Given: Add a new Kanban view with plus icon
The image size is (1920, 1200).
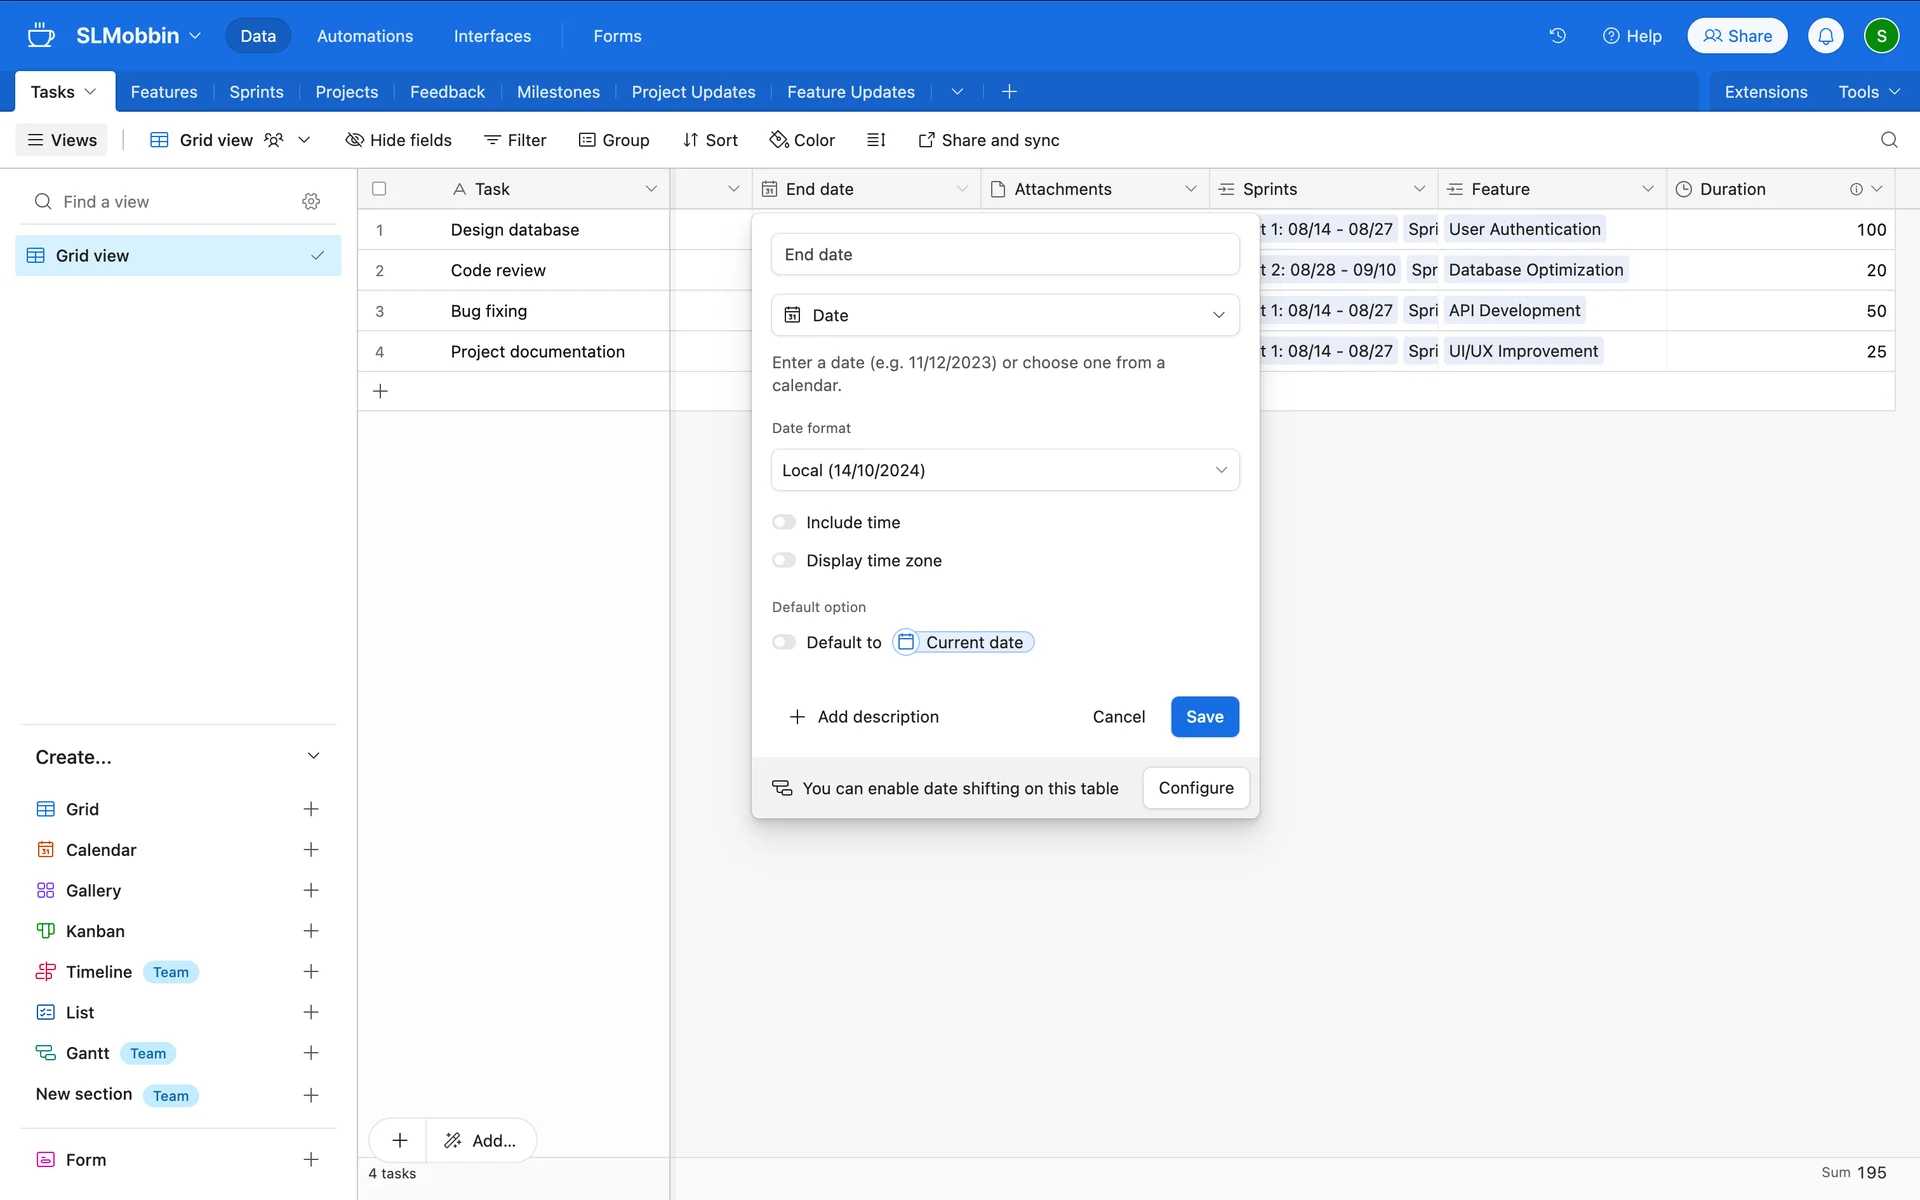Looking at the screenshot, I should click(x=311, y=931).
